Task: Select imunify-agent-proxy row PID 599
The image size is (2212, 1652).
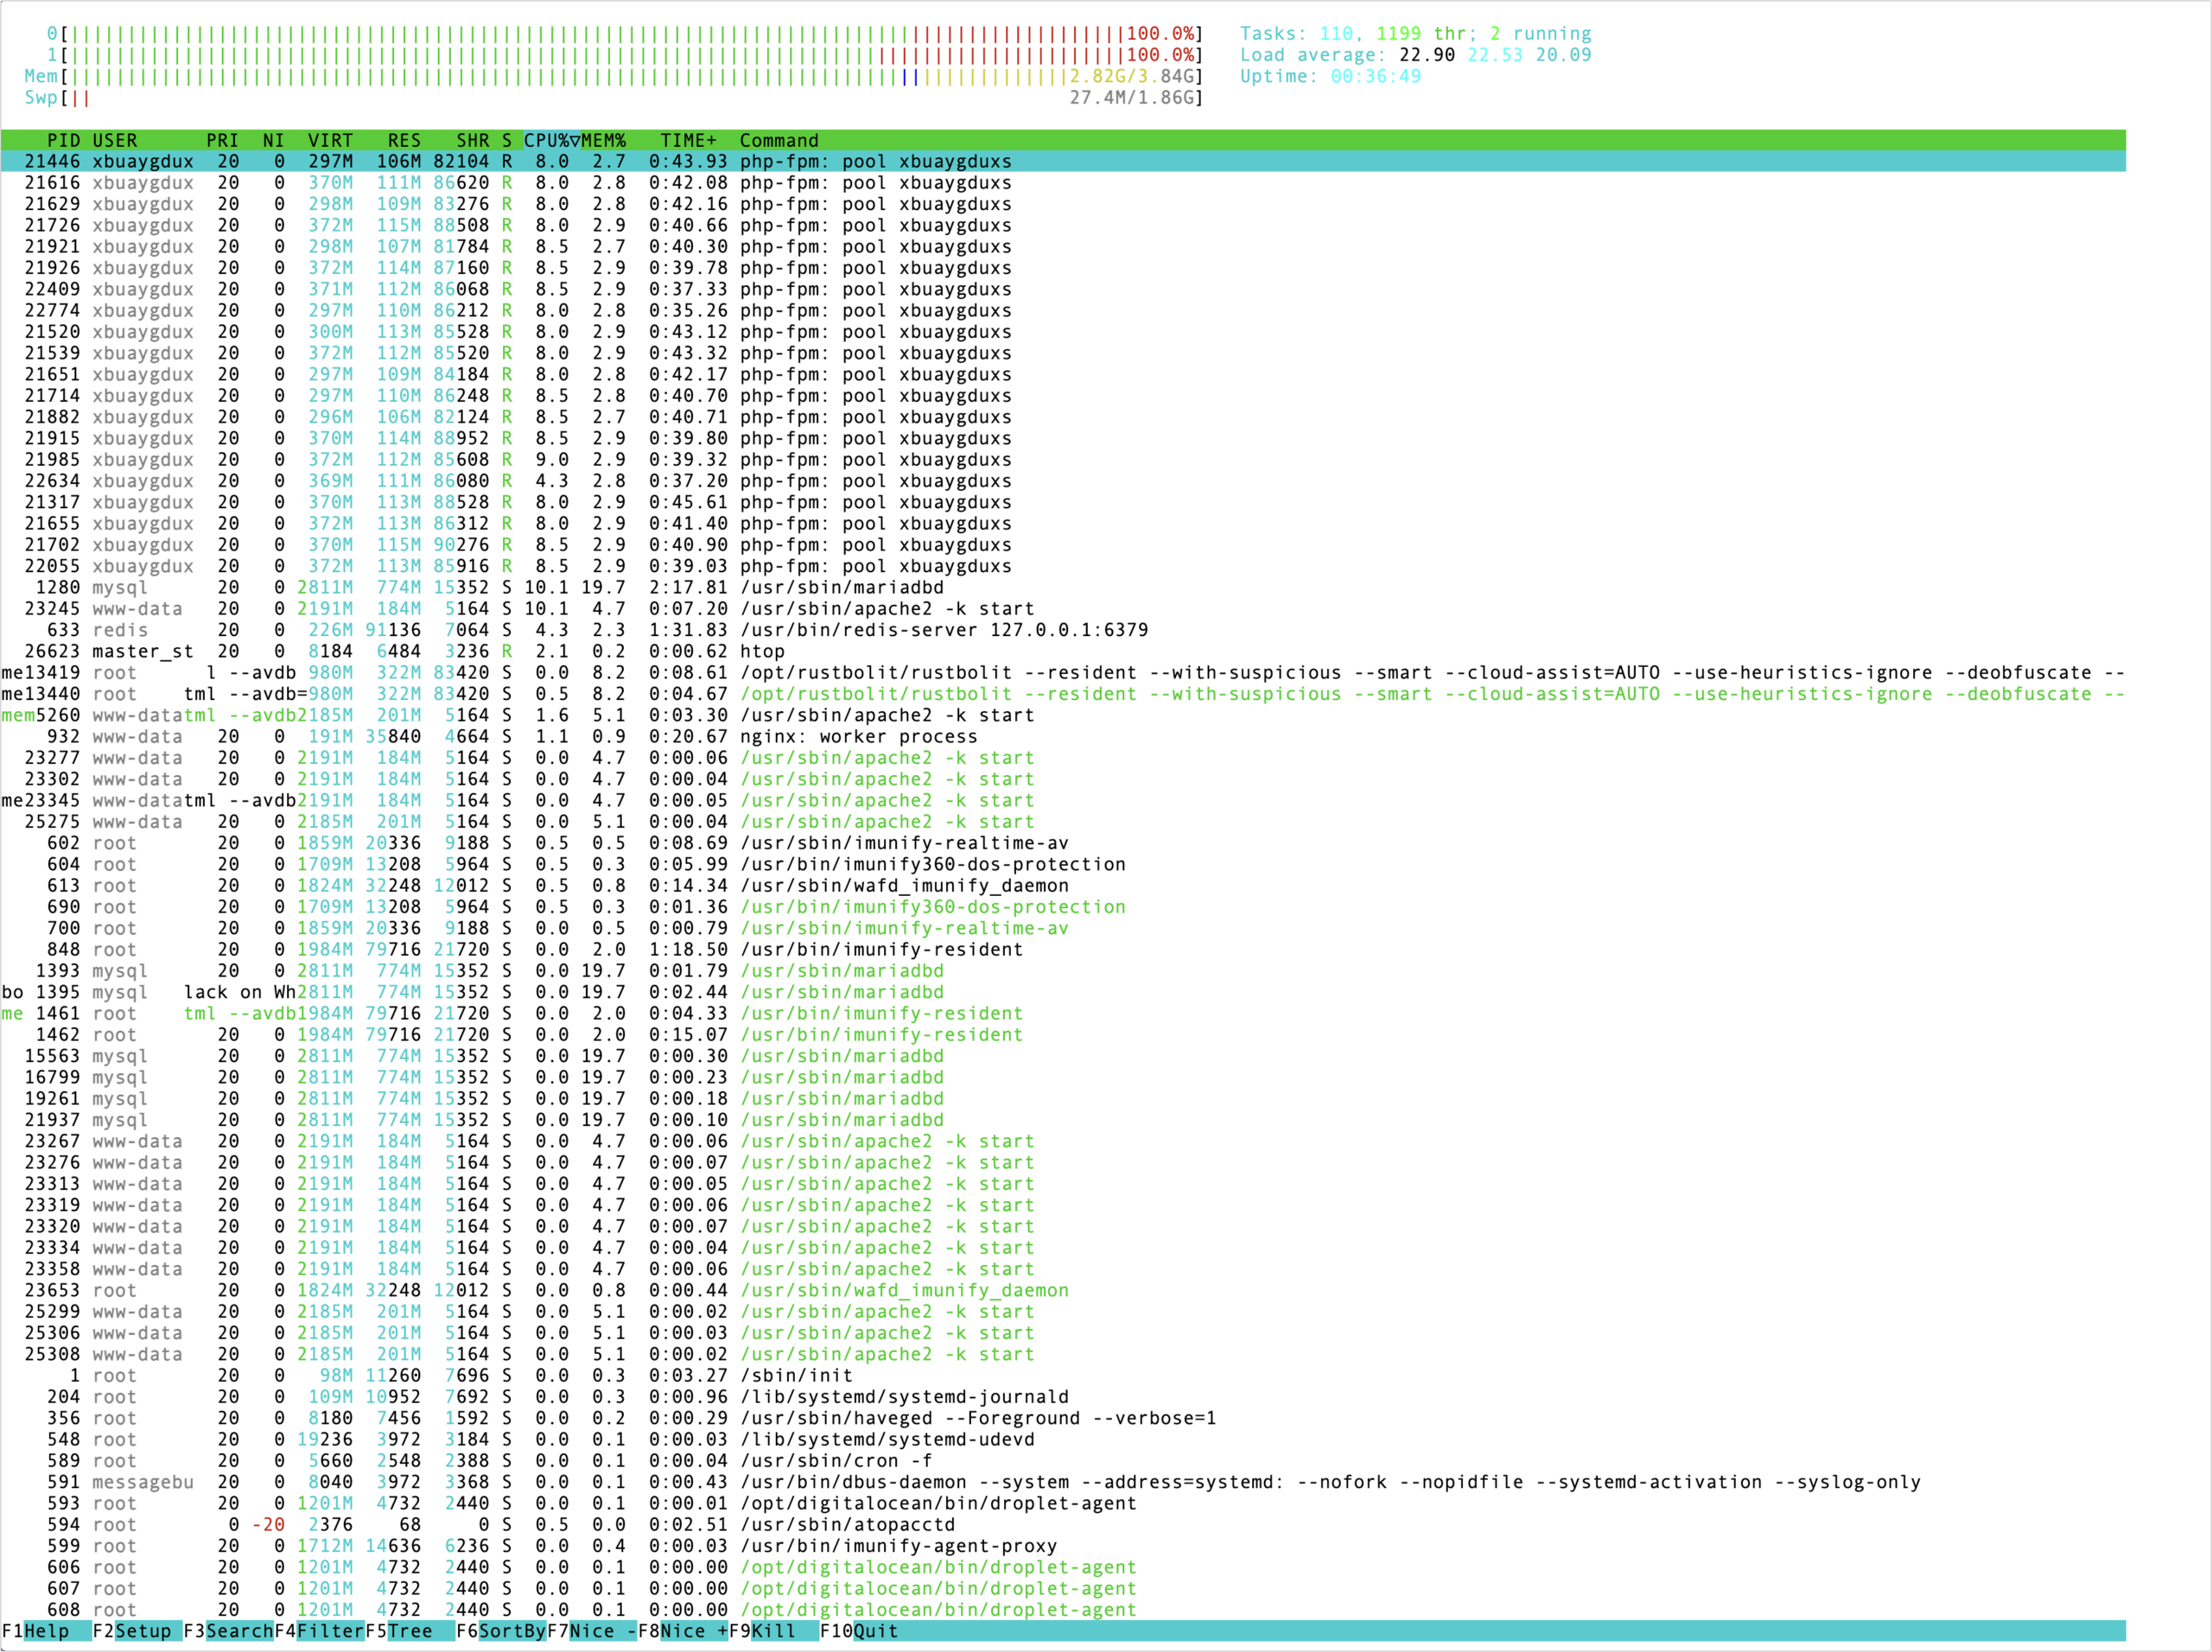Action: [x=1063, y=1545]
